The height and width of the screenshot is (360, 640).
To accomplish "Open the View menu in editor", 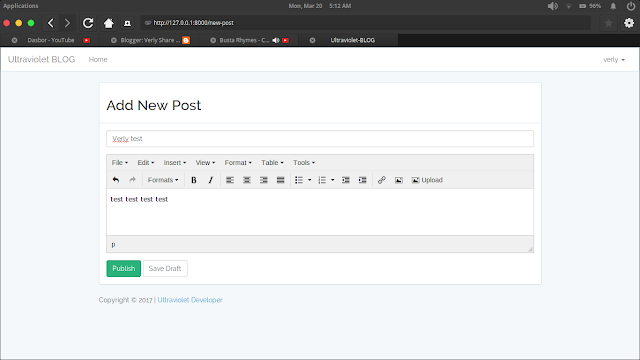I will click(205, 162).
